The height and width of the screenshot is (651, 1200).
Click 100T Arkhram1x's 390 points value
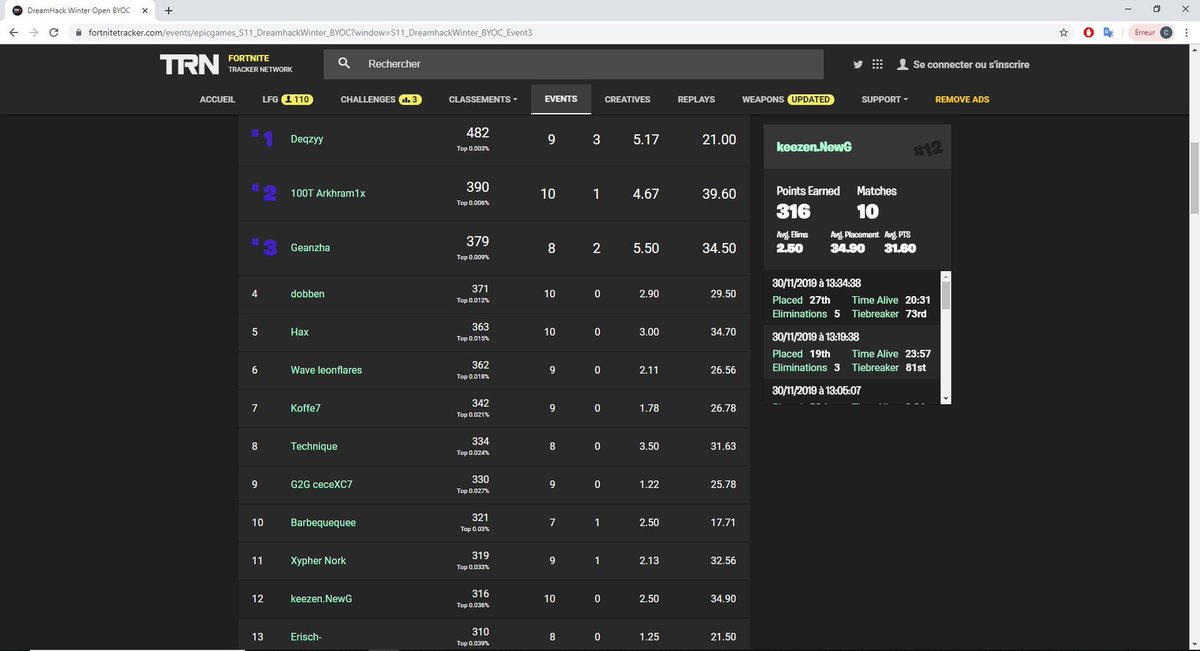pos(478,187)
